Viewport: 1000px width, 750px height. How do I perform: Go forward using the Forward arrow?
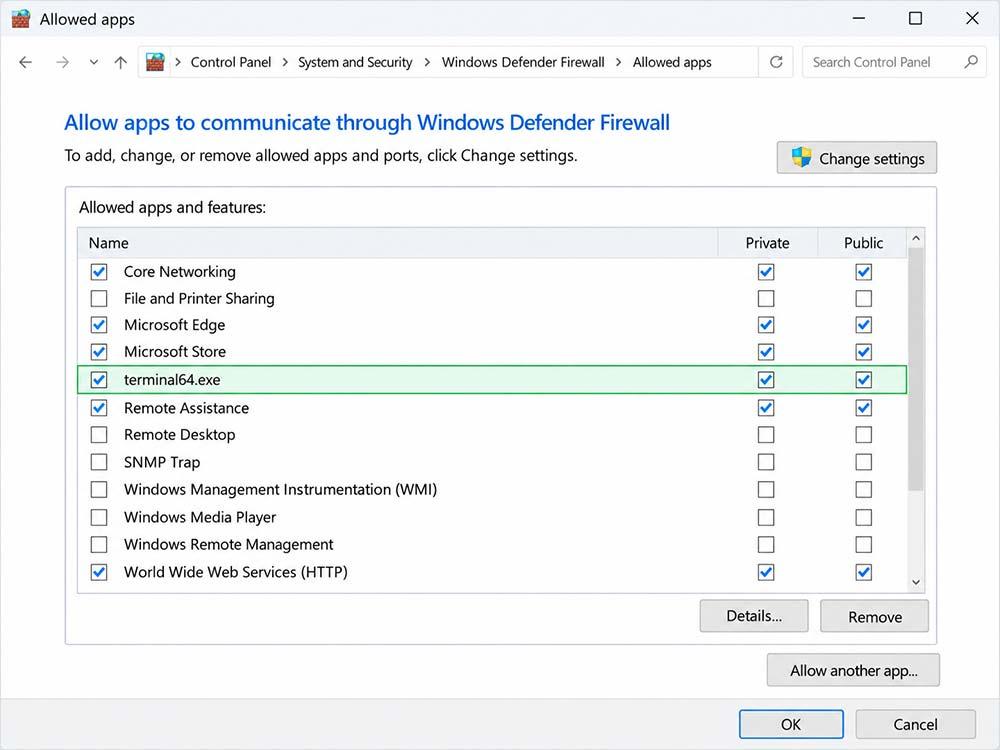click(x=62, y=62)
